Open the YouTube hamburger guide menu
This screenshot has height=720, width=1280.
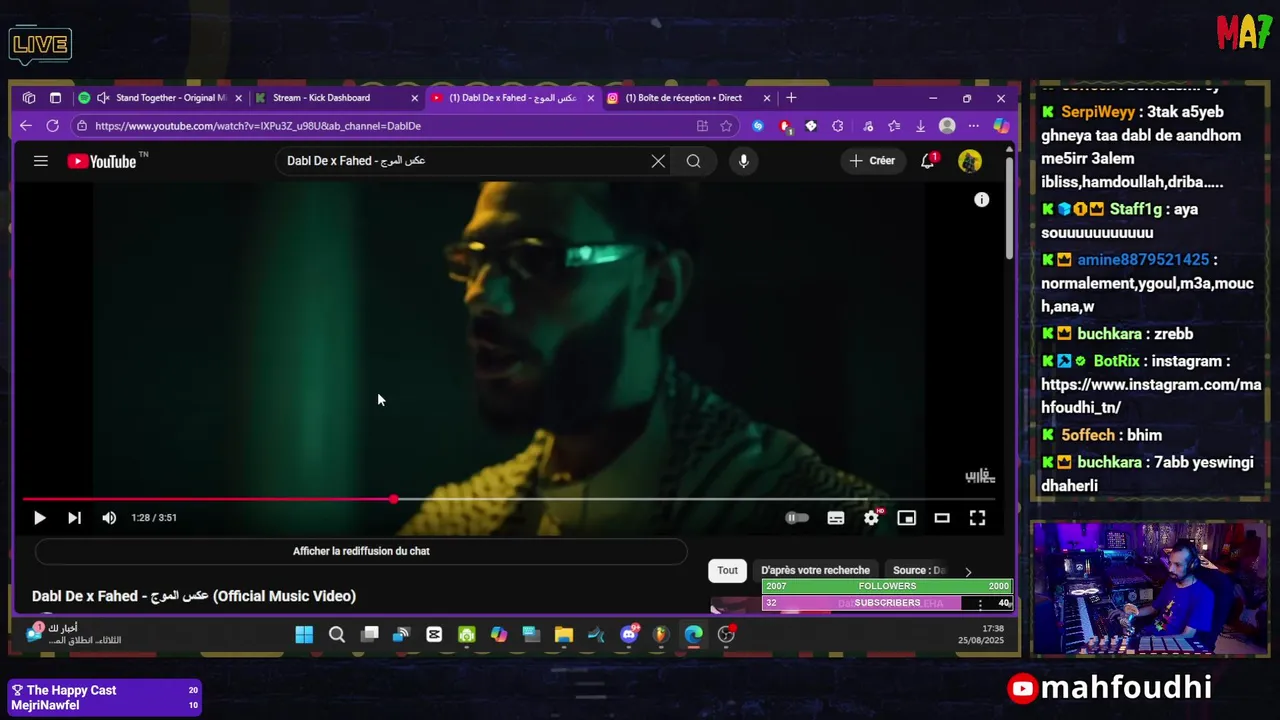[x=41, y=161]
